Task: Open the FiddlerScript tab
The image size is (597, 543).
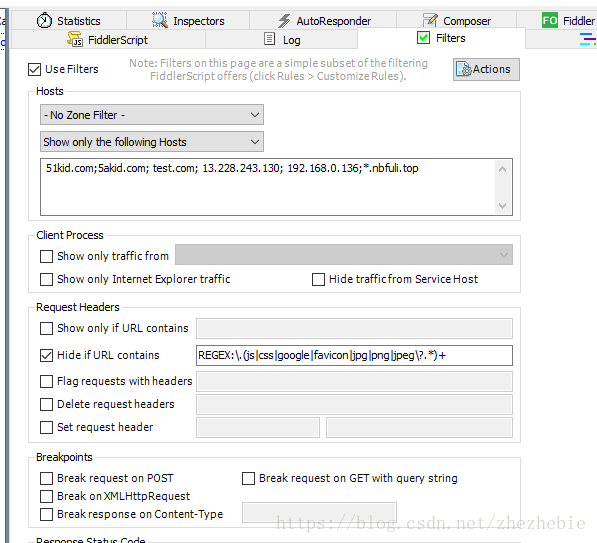Action: tap(109, 40)
